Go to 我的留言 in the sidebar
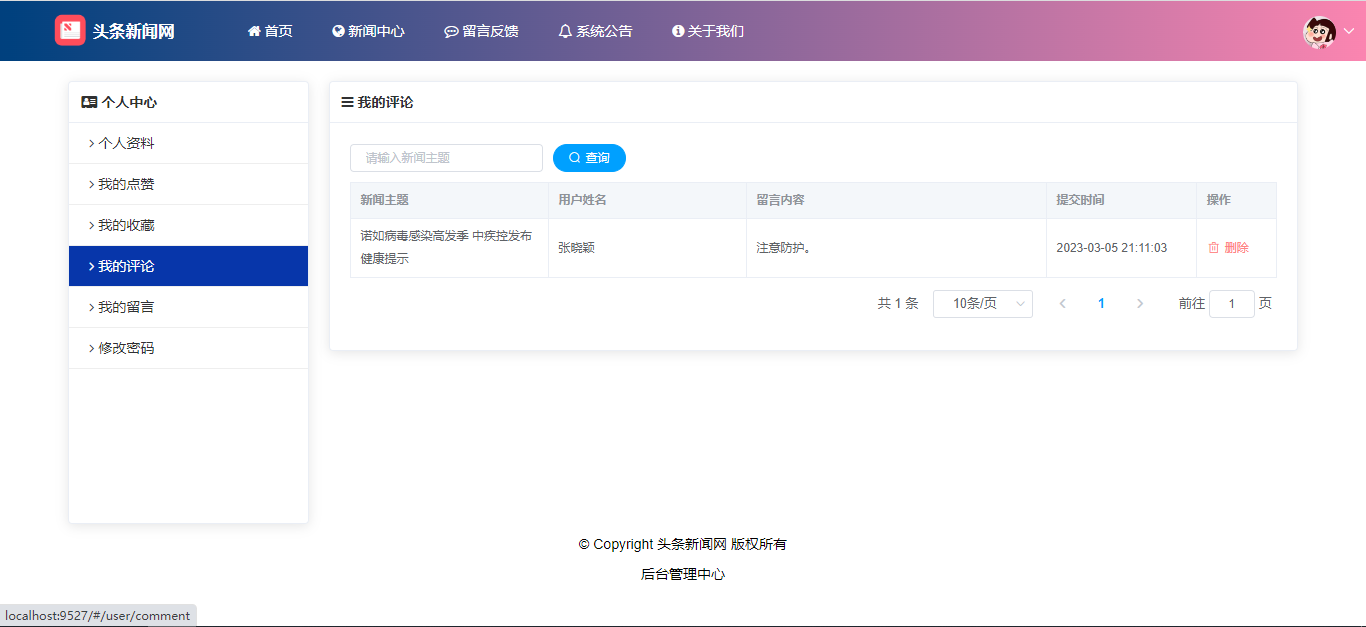 pos(126,307)
